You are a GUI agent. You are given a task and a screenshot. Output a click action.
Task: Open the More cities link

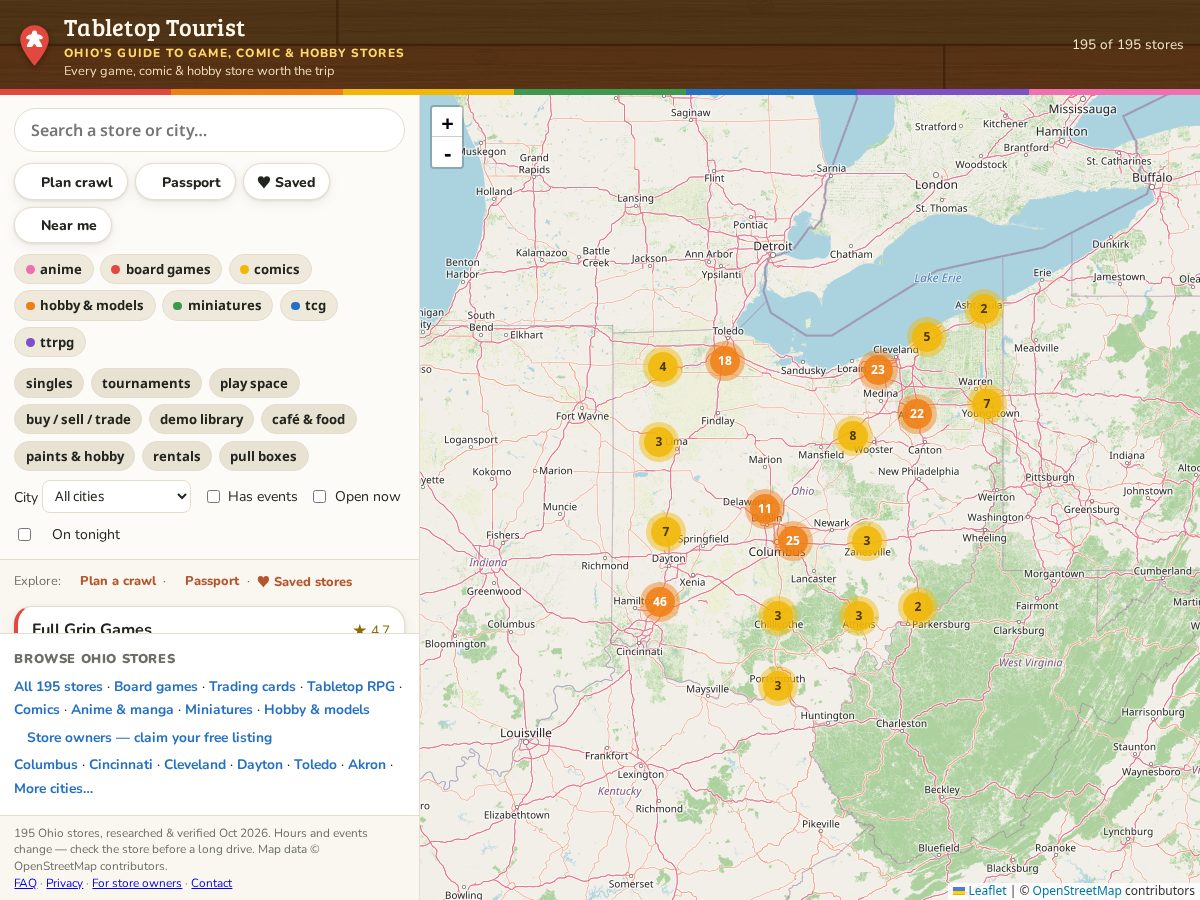pos(54,789)
